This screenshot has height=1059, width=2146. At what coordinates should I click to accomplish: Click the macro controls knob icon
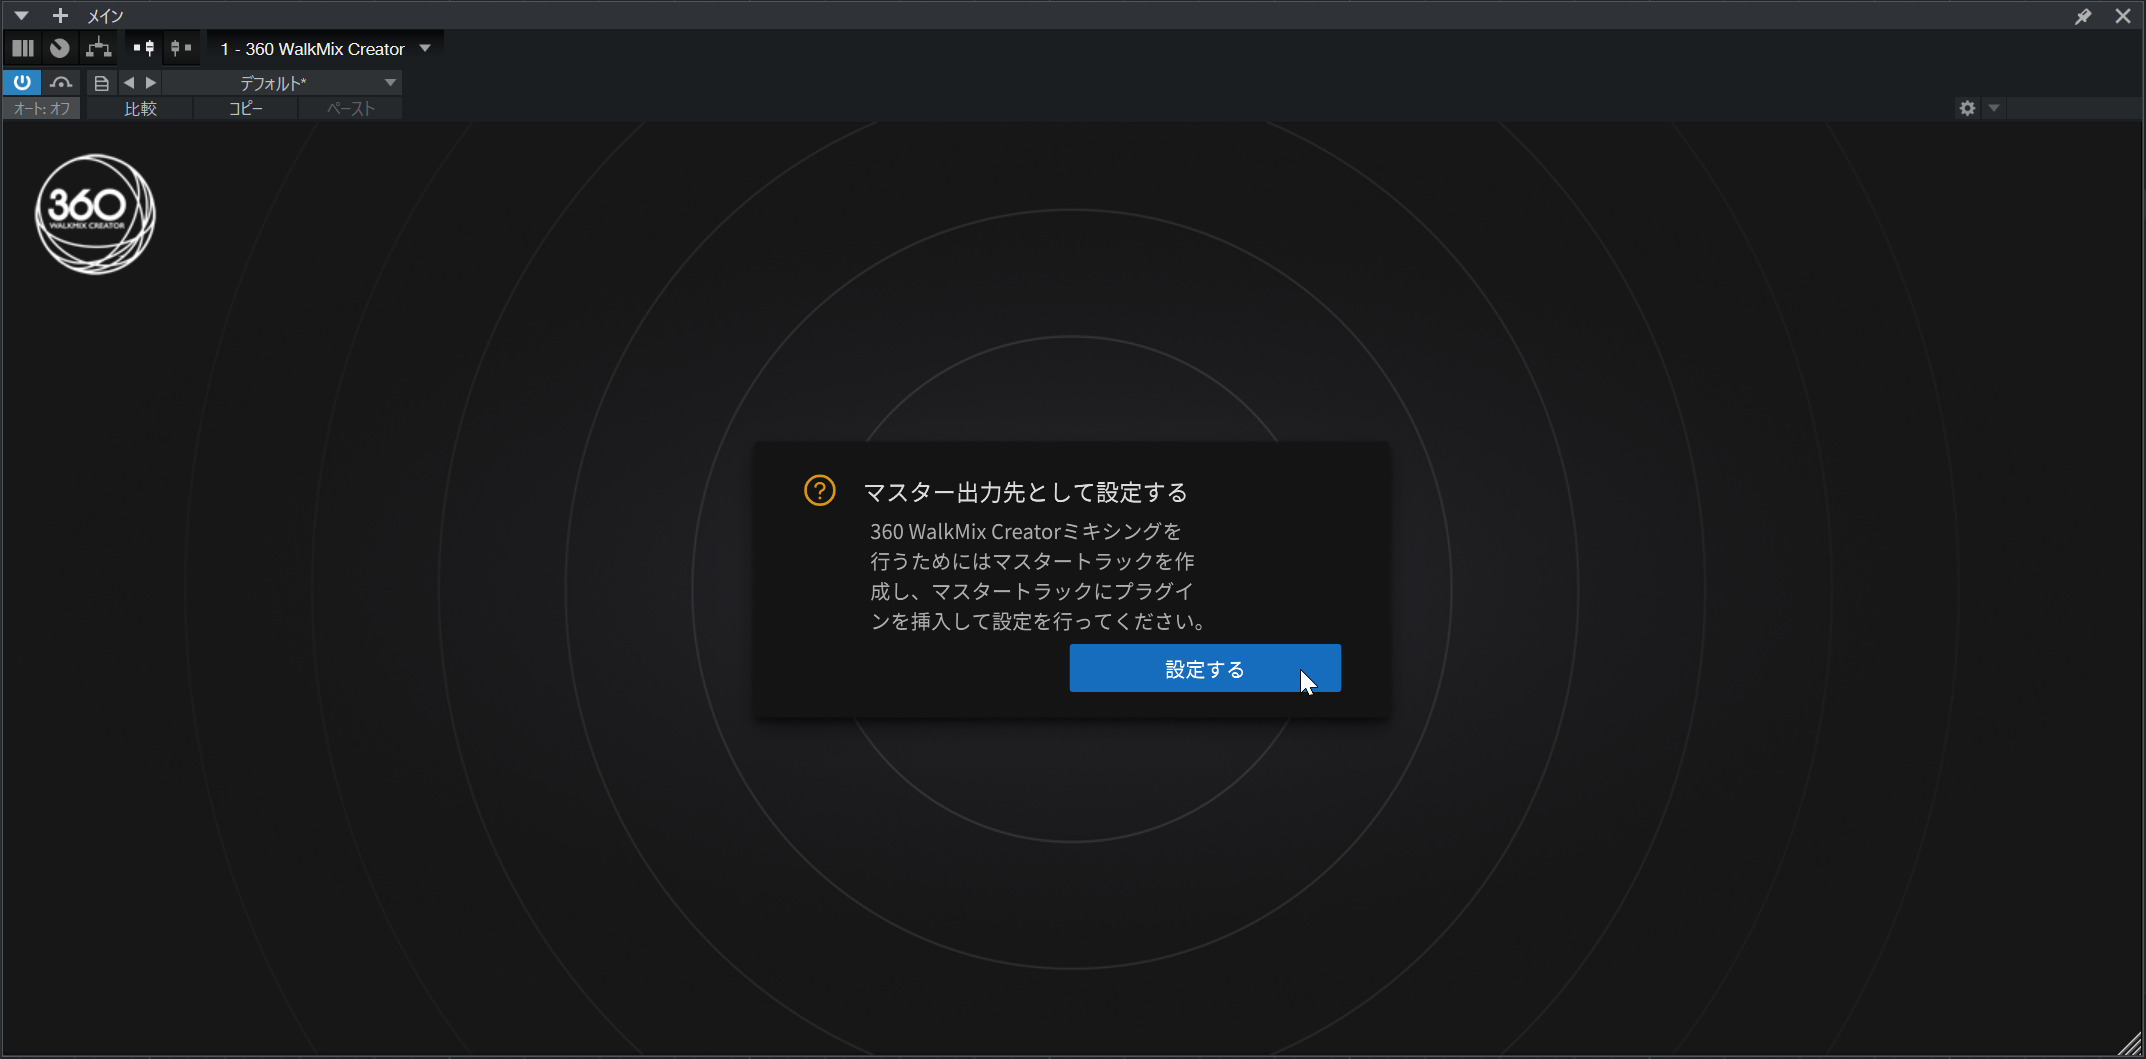pyautogui.click(x=60, y=48)
